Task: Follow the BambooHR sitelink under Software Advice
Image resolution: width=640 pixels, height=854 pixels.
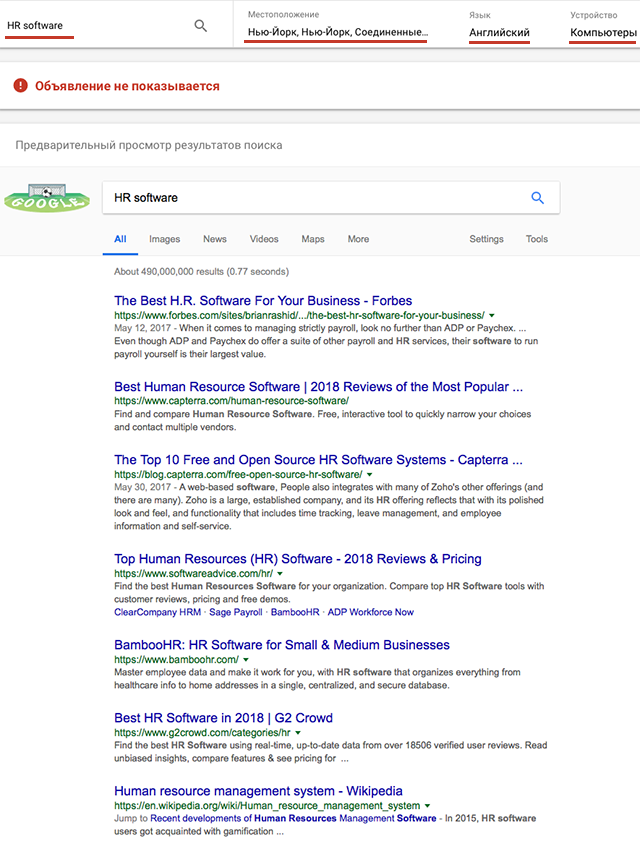Action: click(295, 612)
